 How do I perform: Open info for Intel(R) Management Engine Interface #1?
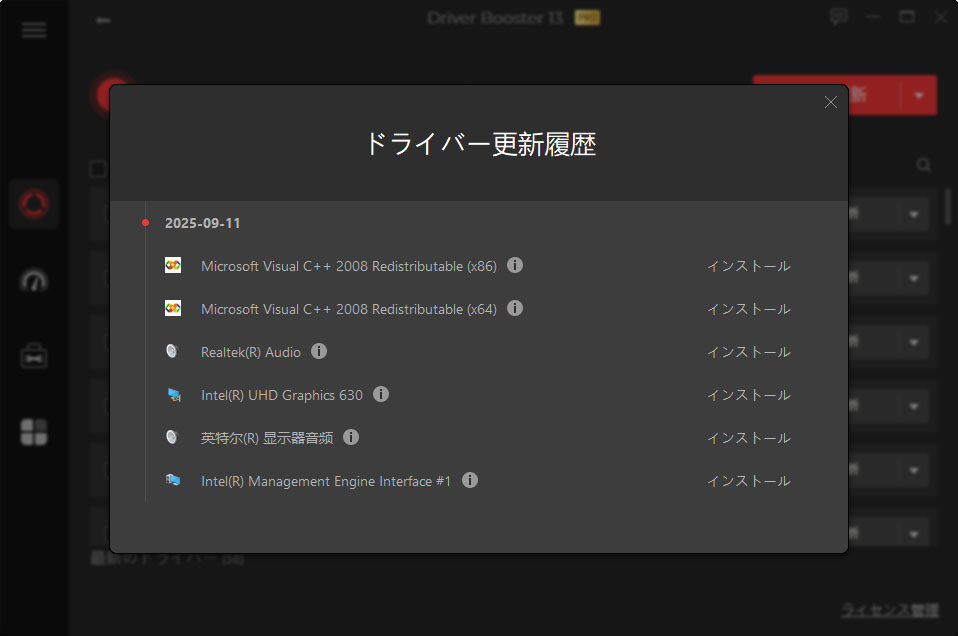(470, 480)
